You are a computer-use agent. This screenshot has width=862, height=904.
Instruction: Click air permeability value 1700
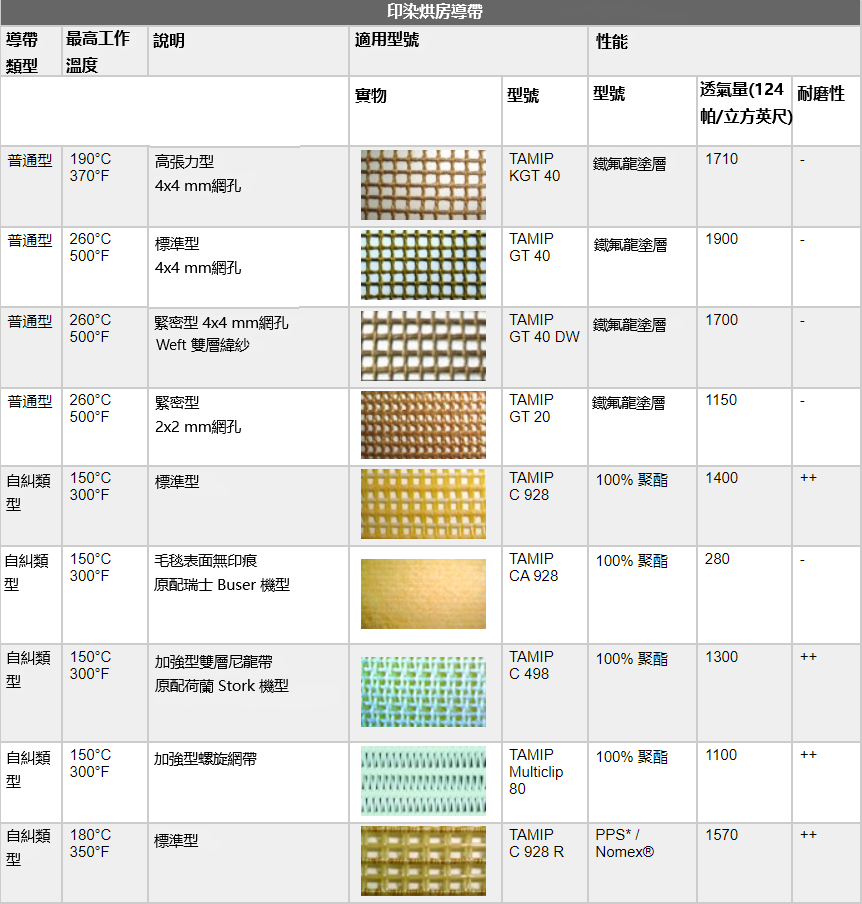point(721,320)
